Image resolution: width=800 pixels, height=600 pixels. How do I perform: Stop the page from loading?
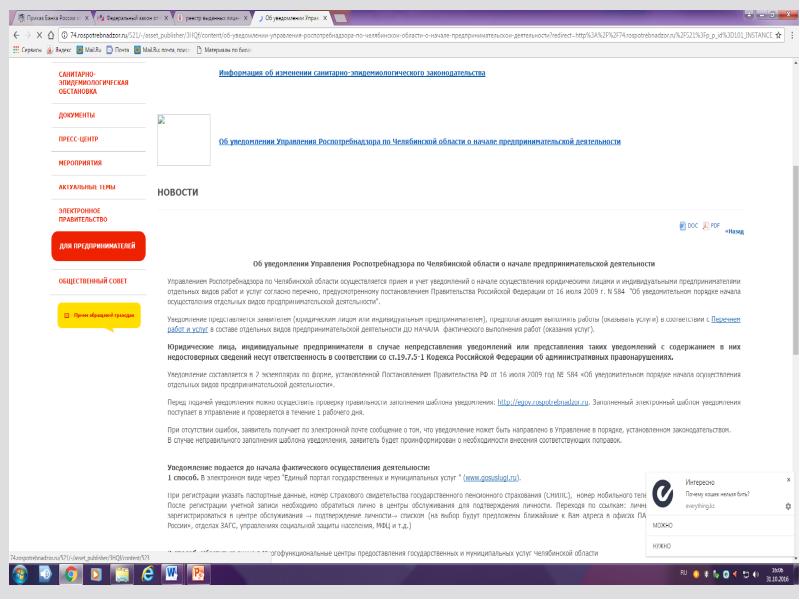pyautogui.click(x=39, y=35)
